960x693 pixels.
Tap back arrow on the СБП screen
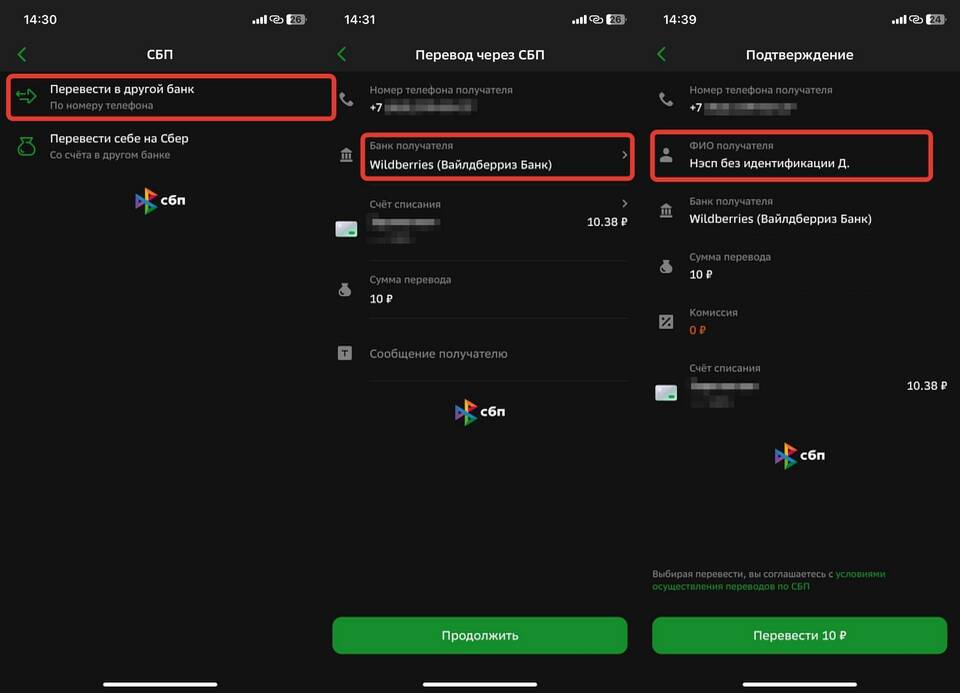point(22,54)
